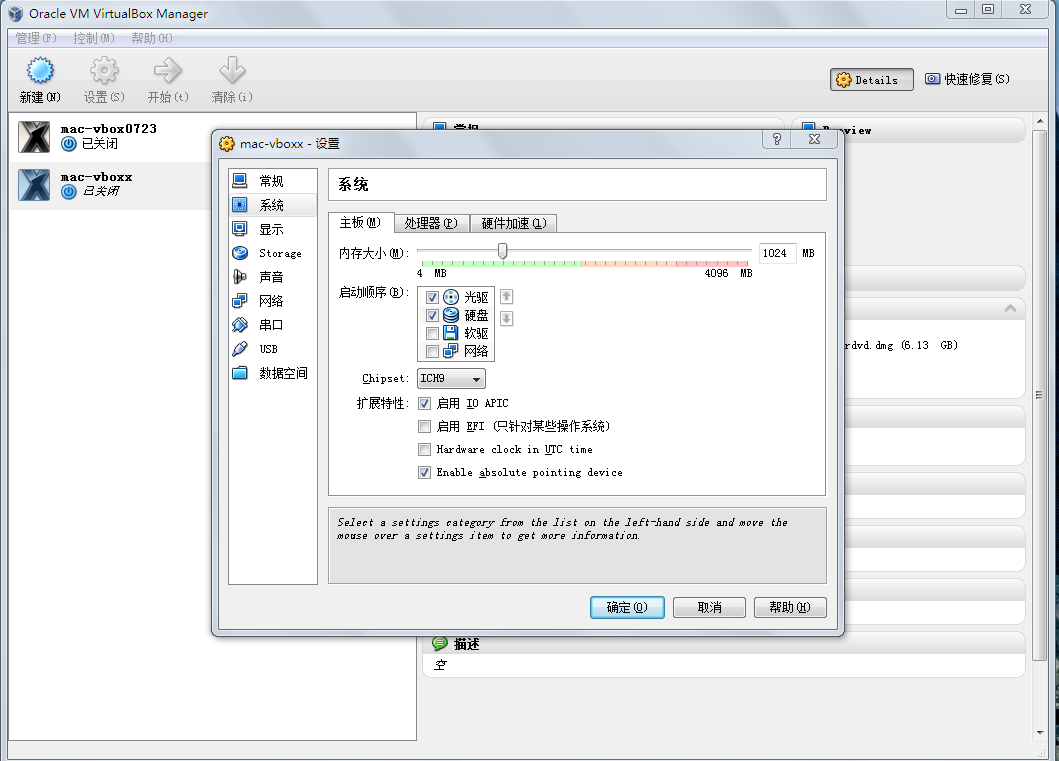
Task: Open the 管理 (File) menu
Action: tap(36, 38)
